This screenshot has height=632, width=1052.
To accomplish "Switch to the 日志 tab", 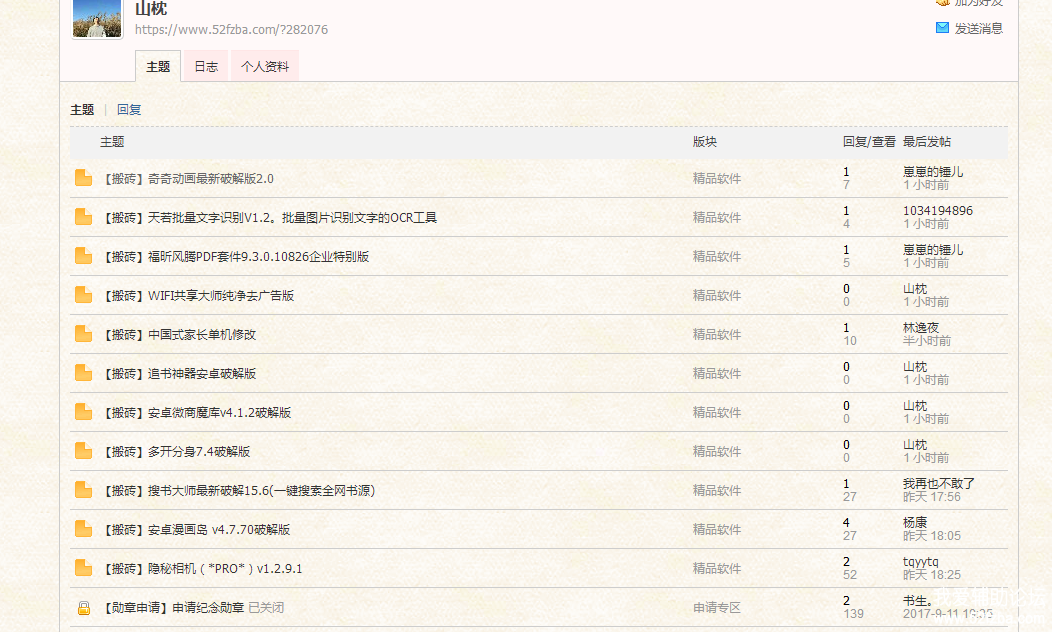I will [206, 67].
